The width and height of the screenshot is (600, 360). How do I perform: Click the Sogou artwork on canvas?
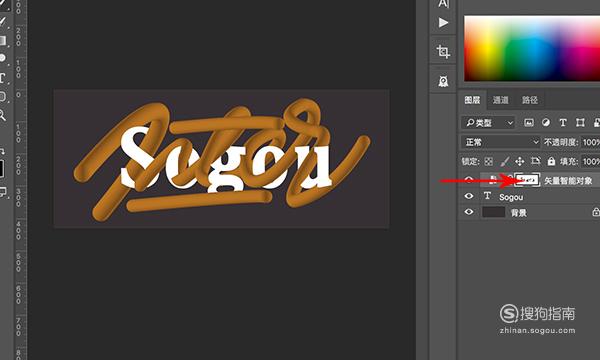click(222, 158)
